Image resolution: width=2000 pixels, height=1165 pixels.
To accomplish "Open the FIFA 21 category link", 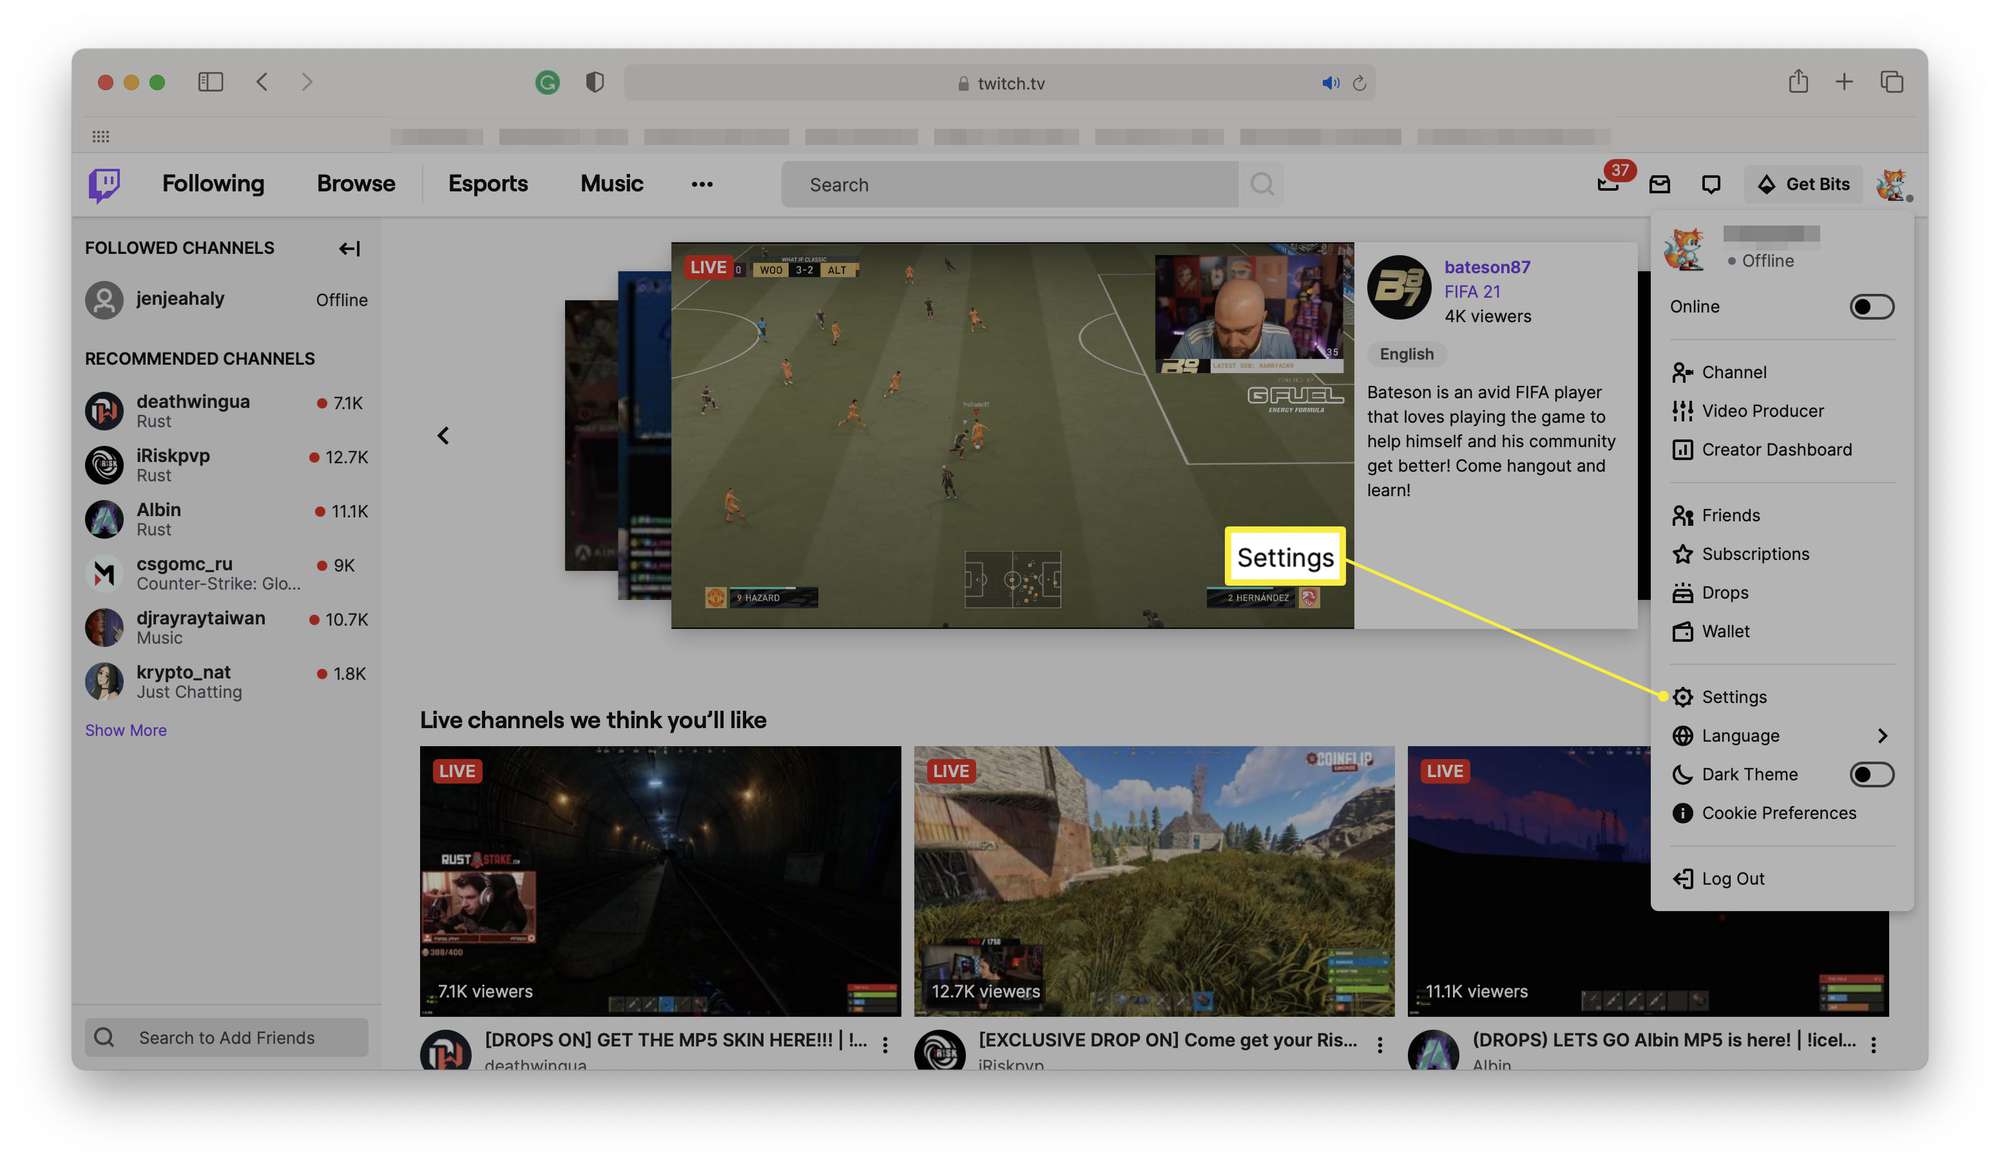I will [x=1472, y=291].
